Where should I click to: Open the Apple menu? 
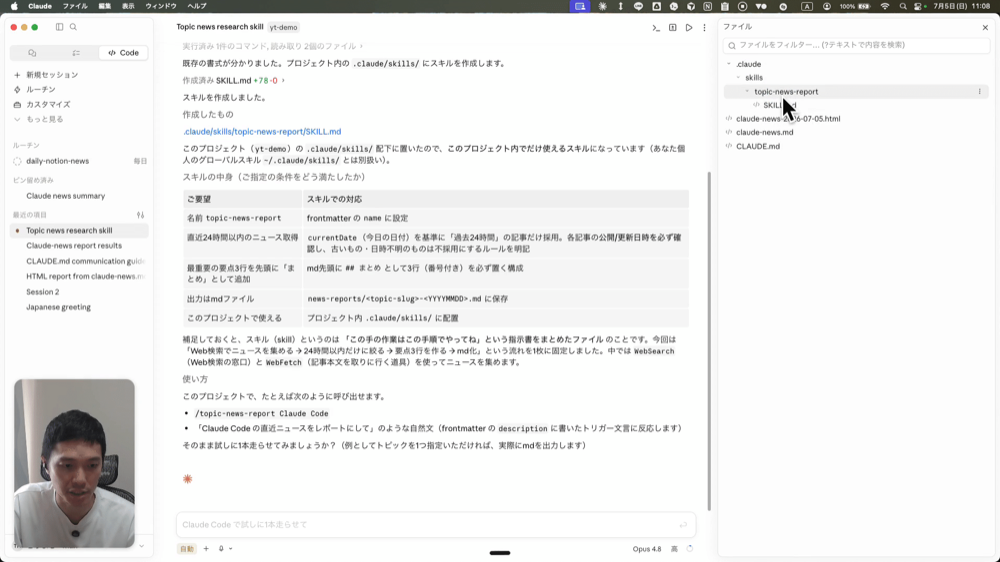click(x=14, y=6)
